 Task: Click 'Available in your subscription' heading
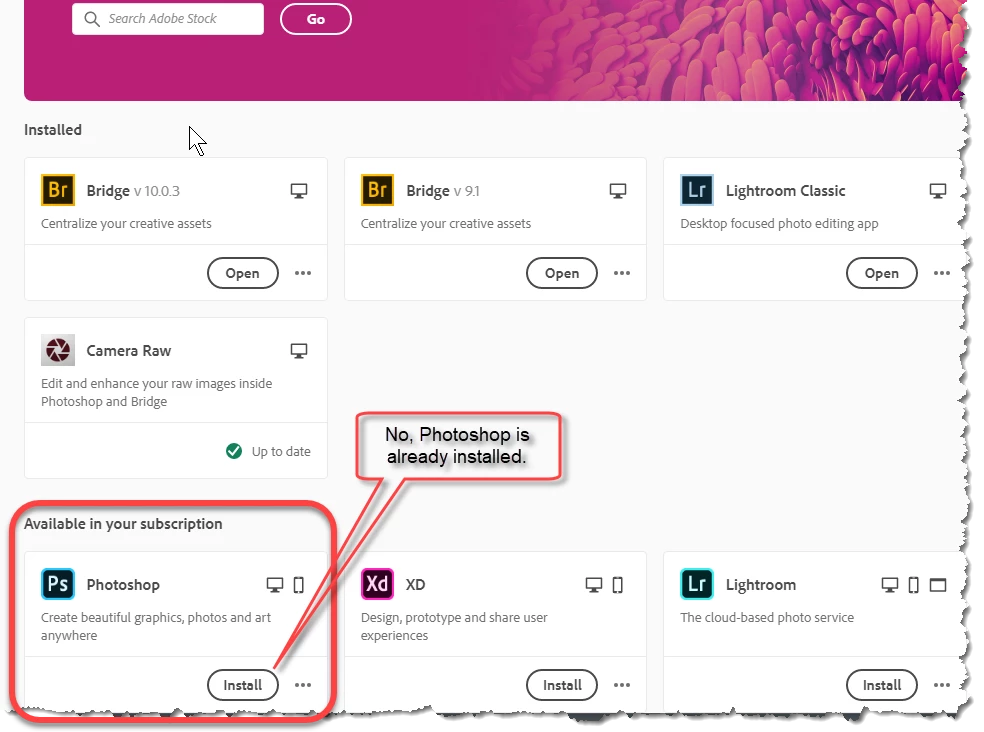point(123,524)
